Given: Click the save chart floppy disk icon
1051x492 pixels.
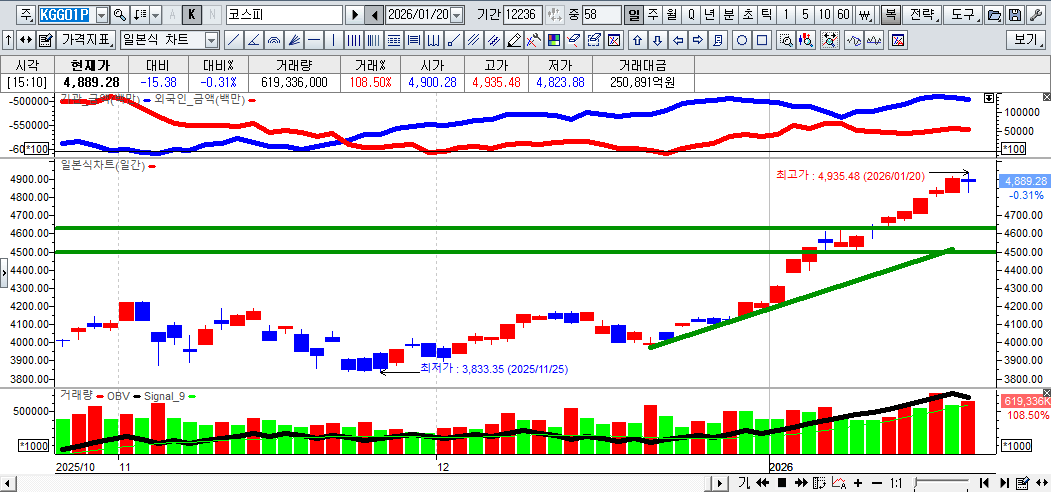Looking at the screenshot, I should 1015,15.
